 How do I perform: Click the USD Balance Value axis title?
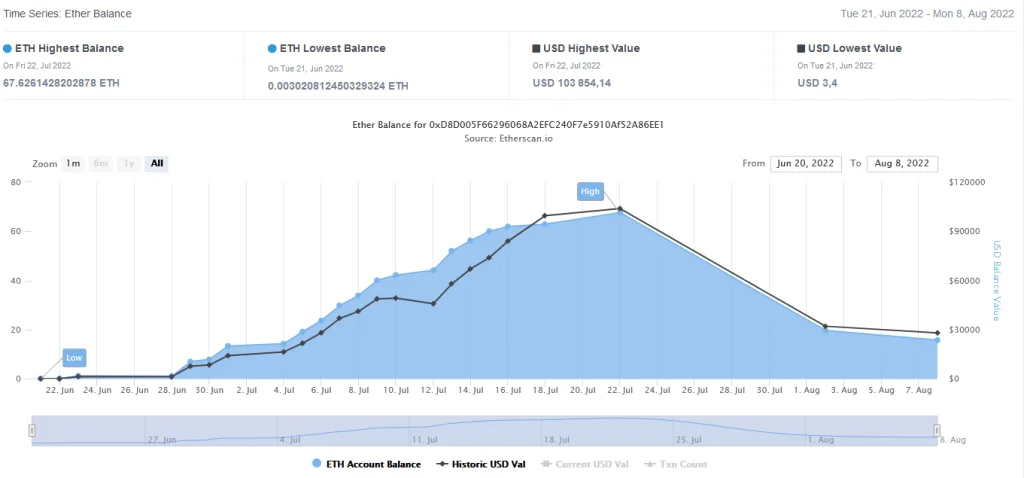pyautogui.click(x=997, y=281)
